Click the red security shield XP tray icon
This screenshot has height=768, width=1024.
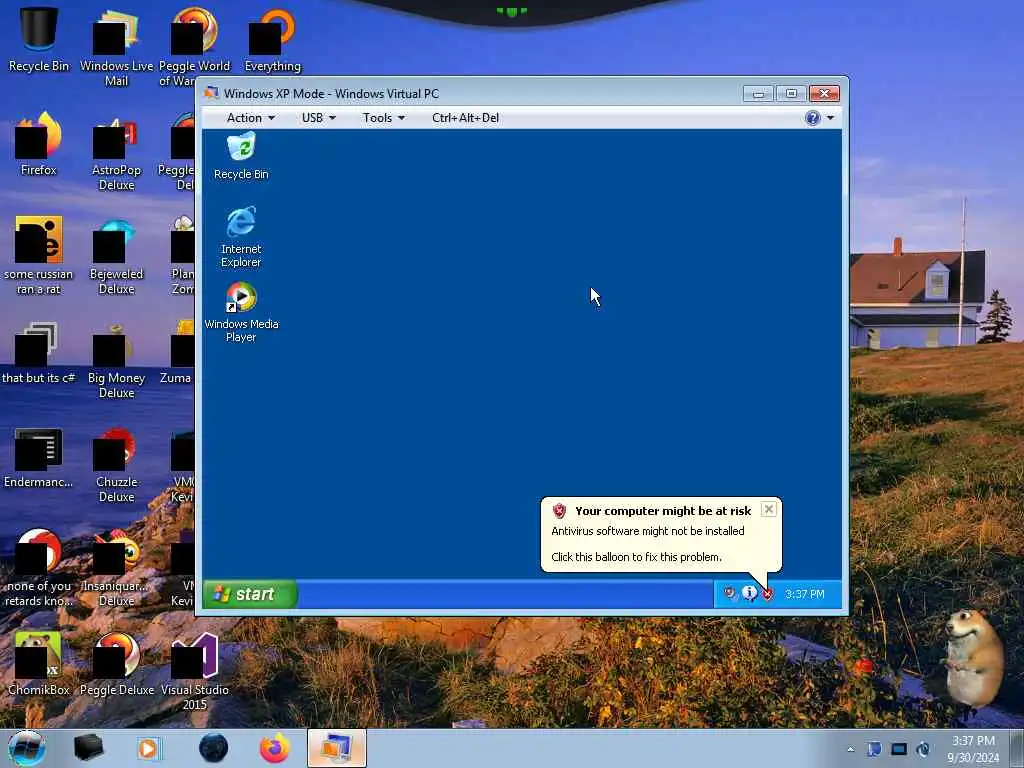tap(768, 594)
